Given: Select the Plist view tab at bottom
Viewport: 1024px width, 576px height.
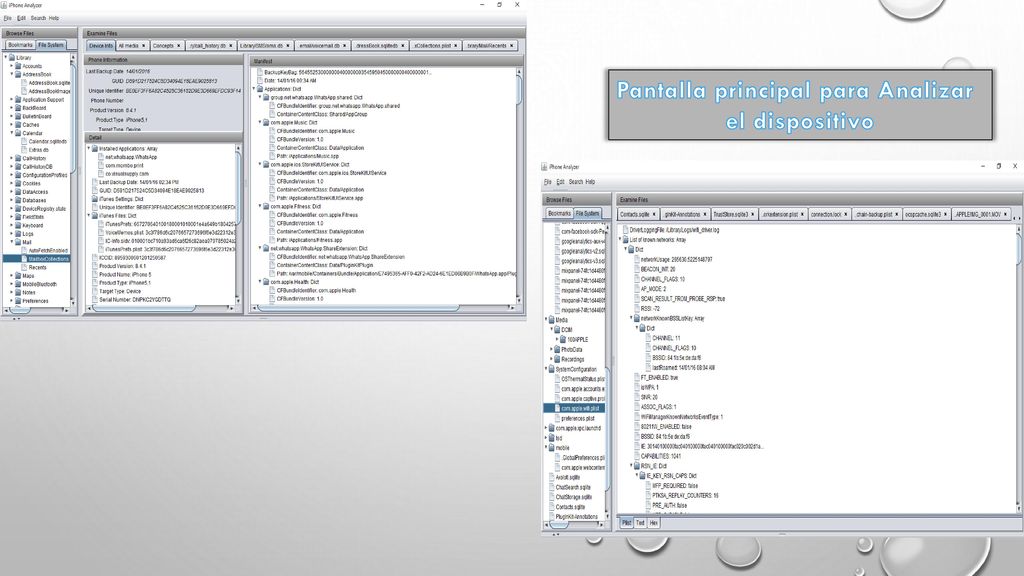Looking at the screenshot, I should [626, 523].
